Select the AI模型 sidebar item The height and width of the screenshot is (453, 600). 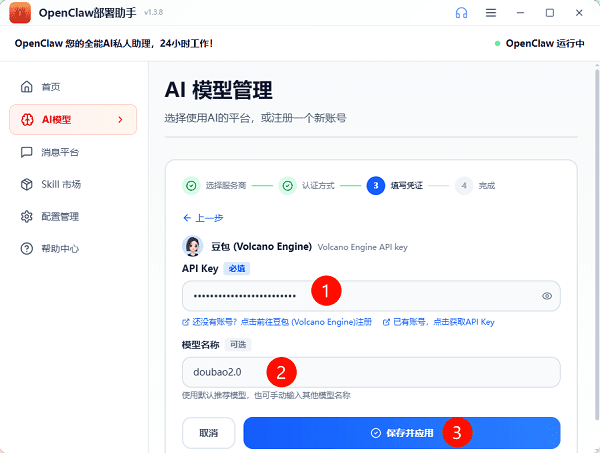[73, 119]
